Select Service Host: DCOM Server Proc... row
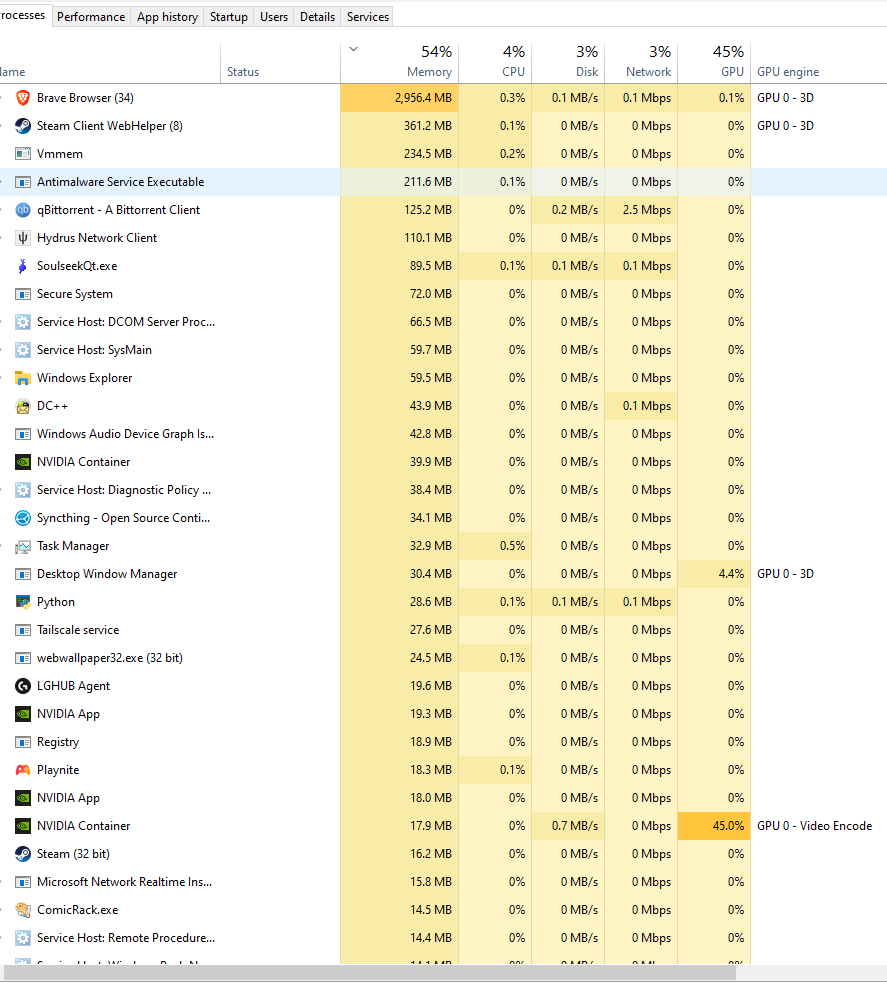Viewport: 887px width, 989px height. 444,322
